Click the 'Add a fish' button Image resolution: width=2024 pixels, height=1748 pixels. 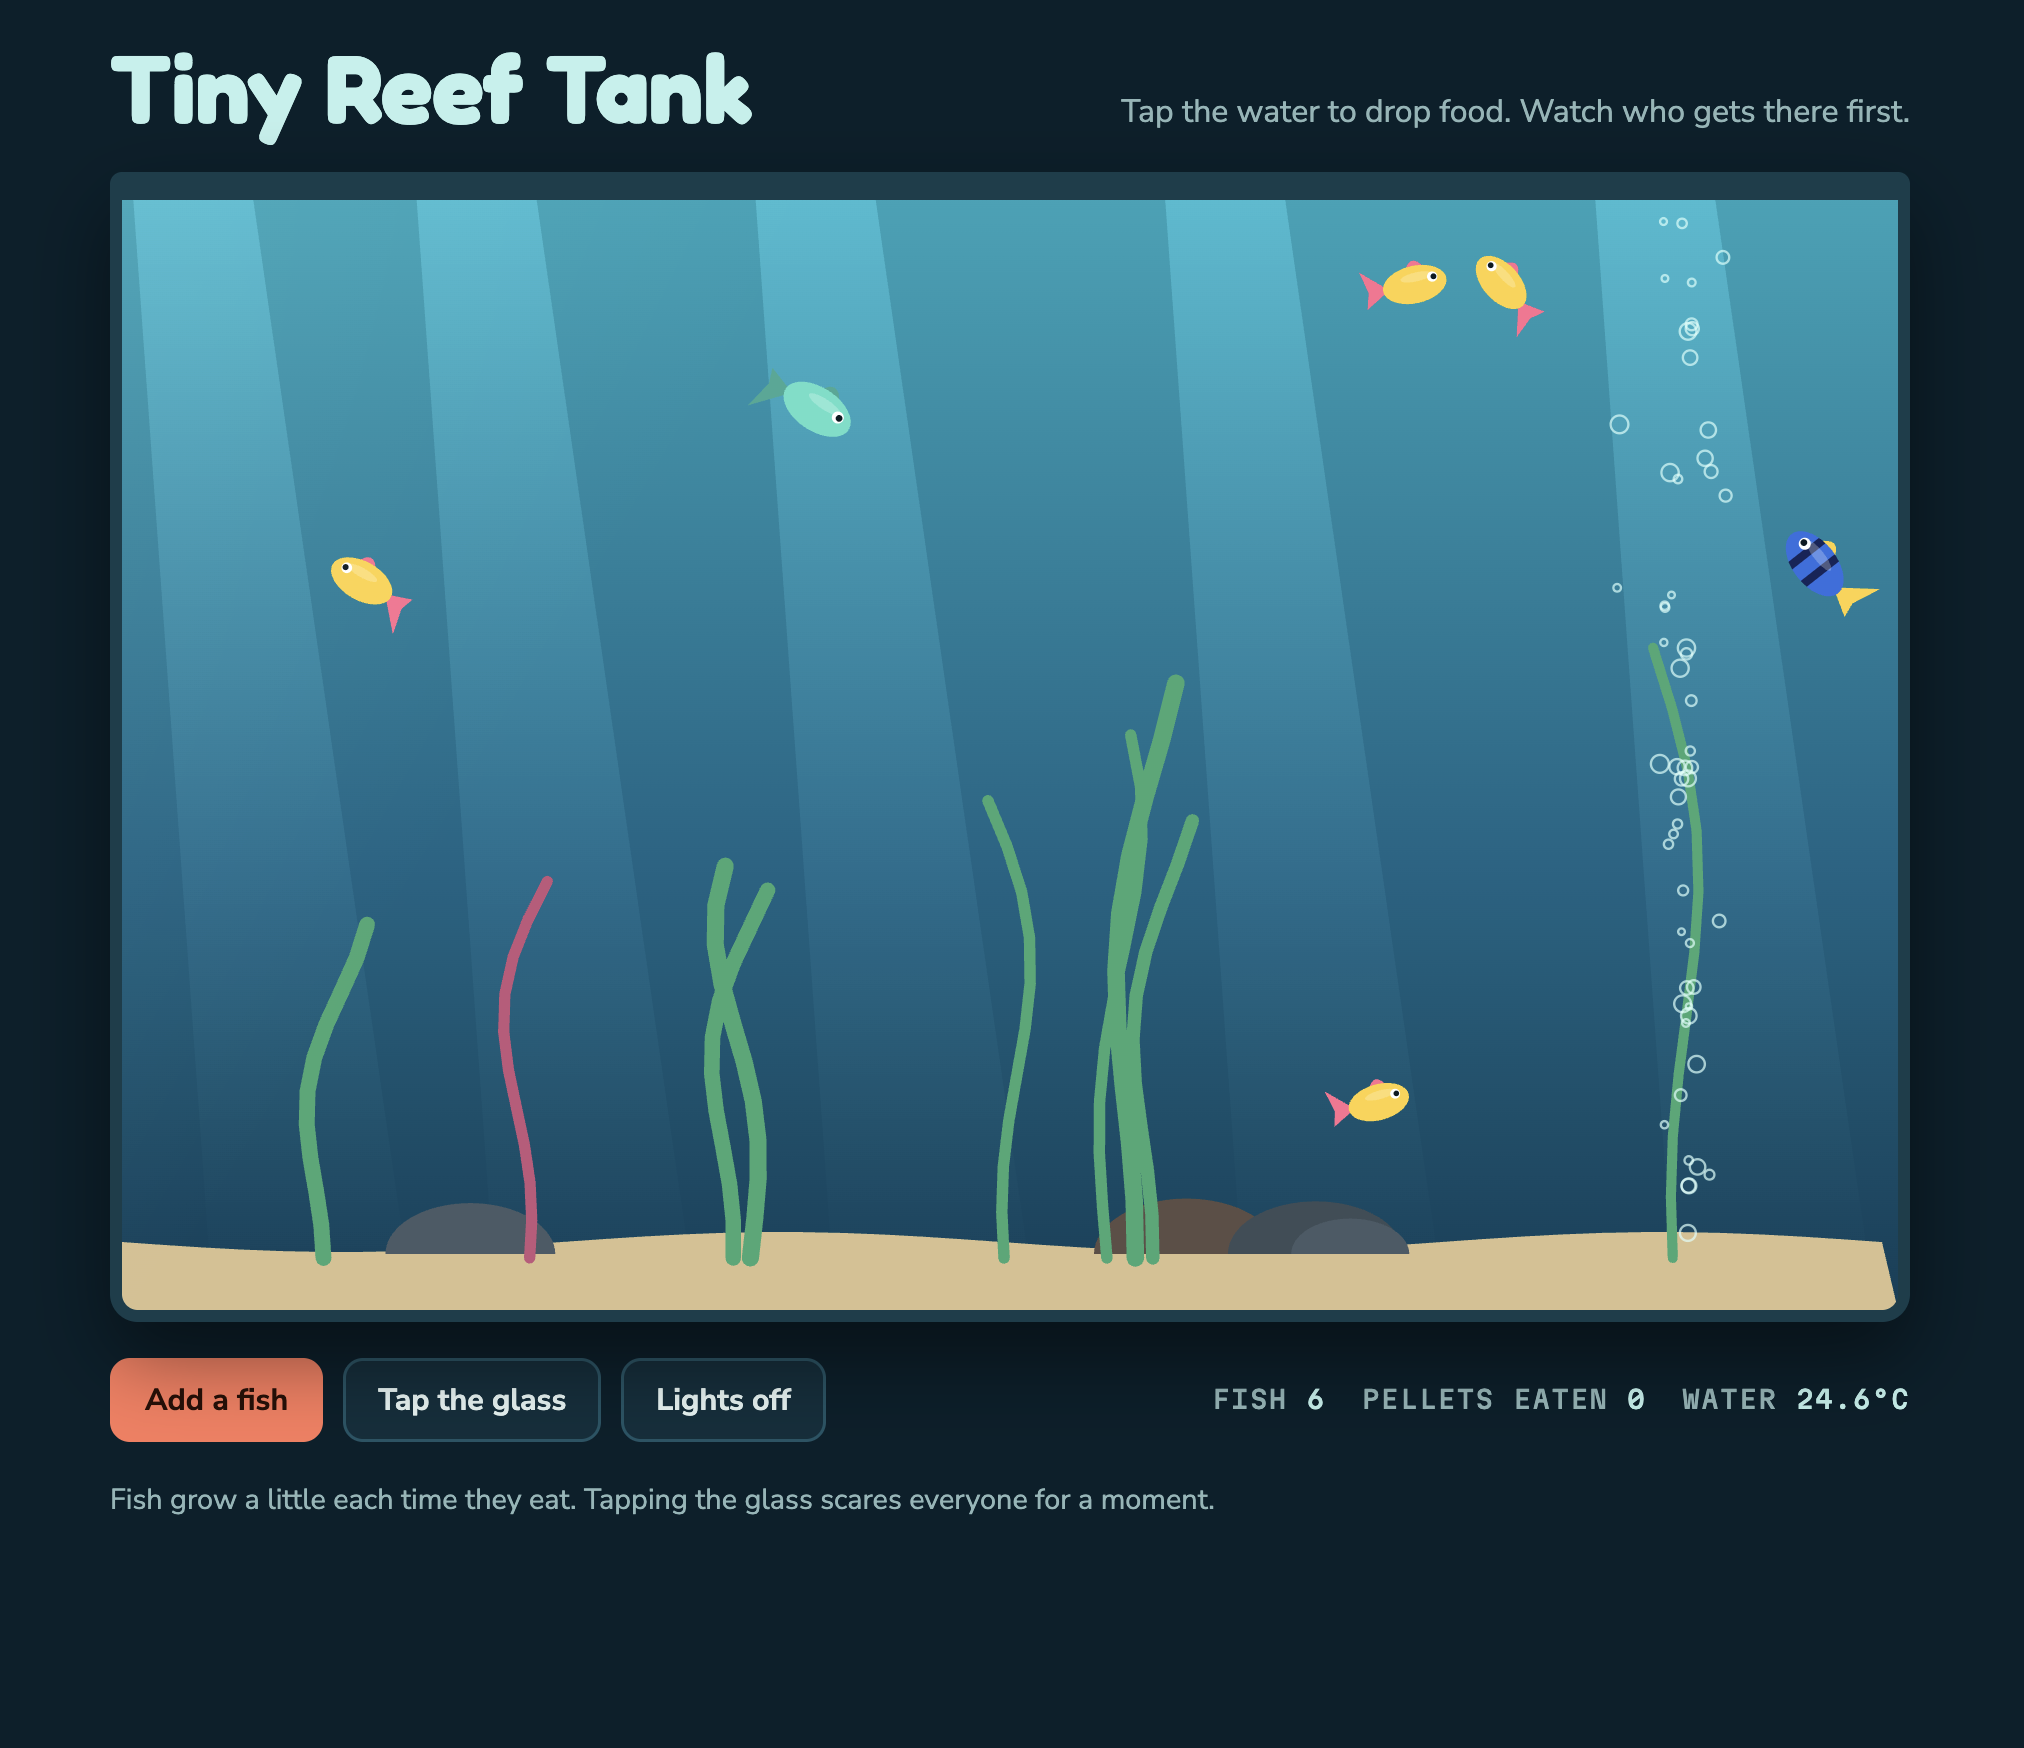[216, 1399]
